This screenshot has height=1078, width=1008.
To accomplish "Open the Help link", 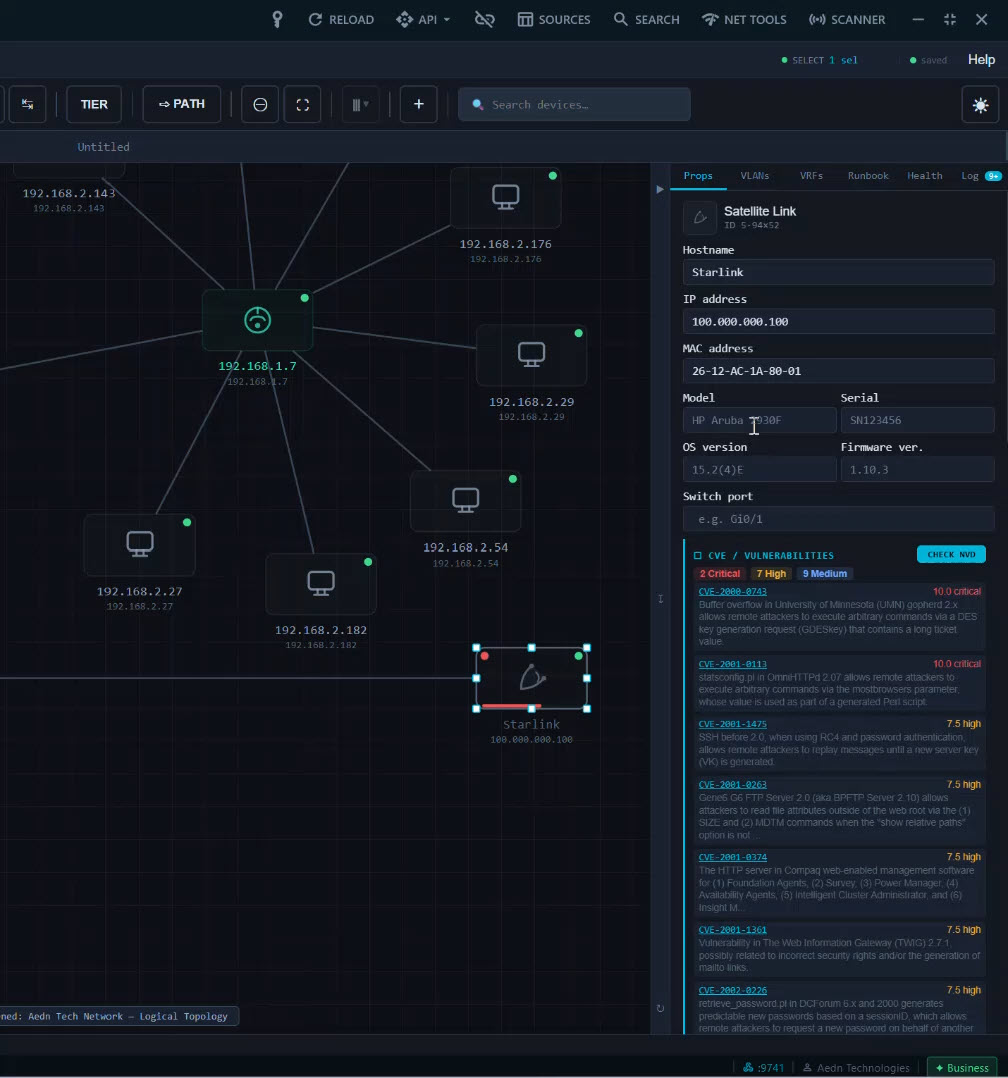I will pyautogui.click(x=981, y=60).
